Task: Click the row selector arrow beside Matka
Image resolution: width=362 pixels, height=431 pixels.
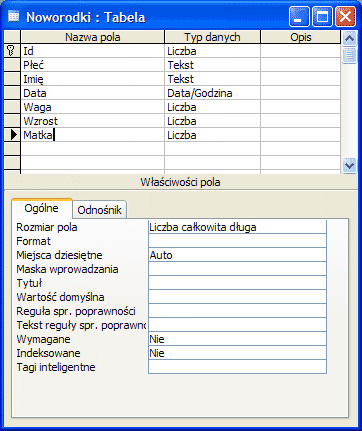Action: click(12, 135)
